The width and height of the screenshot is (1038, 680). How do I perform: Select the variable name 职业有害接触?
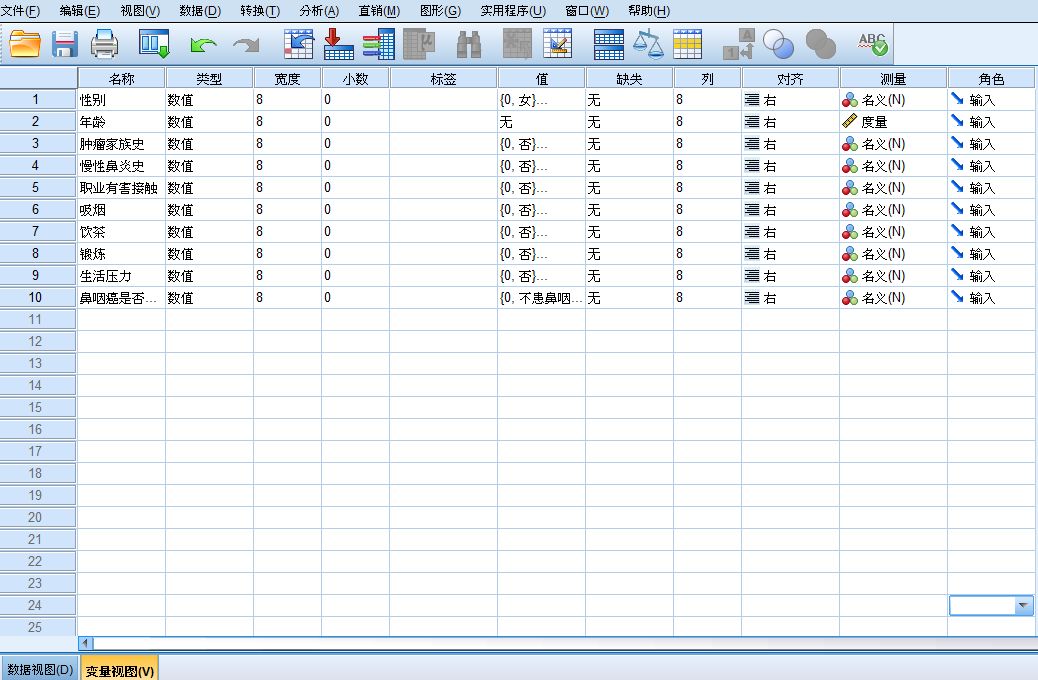coord(118,187)
